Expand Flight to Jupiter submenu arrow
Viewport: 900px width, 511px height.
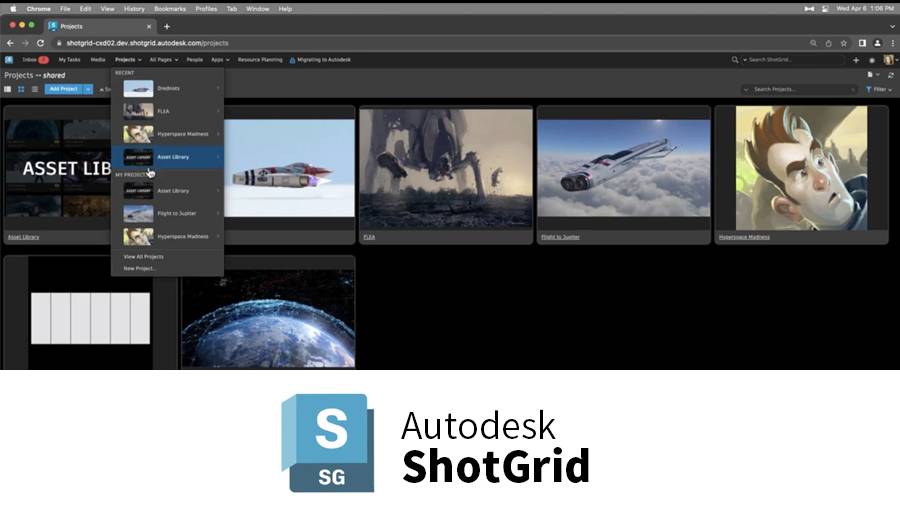pyautogui.click(x=218, y=213)
